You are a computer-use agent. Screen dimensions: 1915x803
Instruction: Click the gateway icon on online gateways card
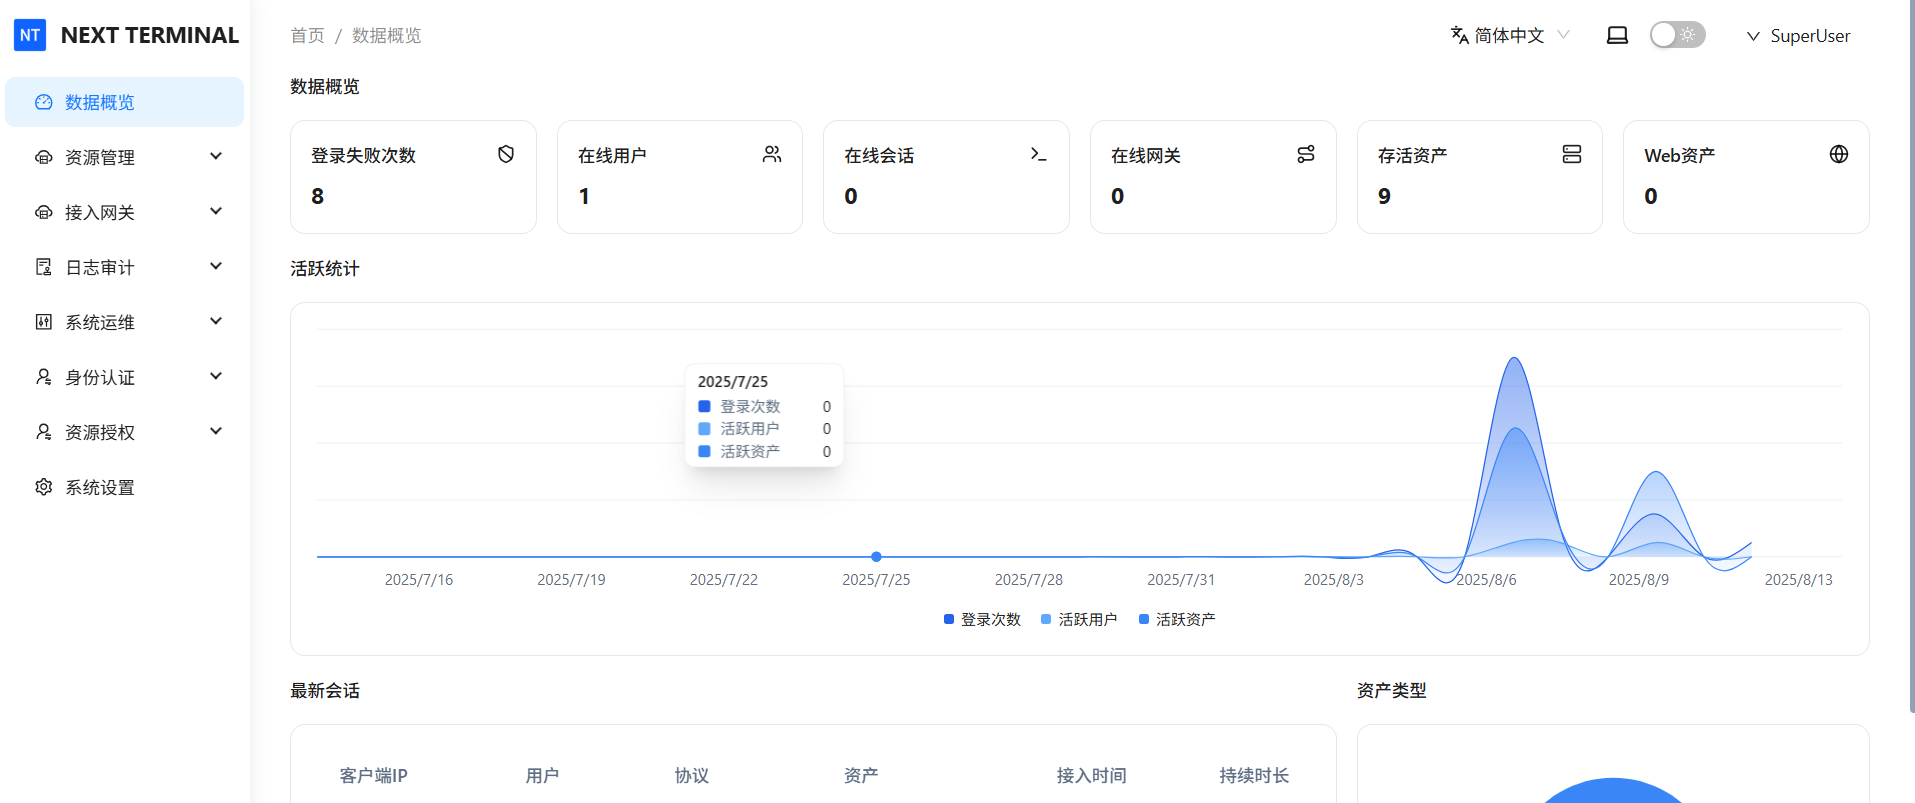1306,154
